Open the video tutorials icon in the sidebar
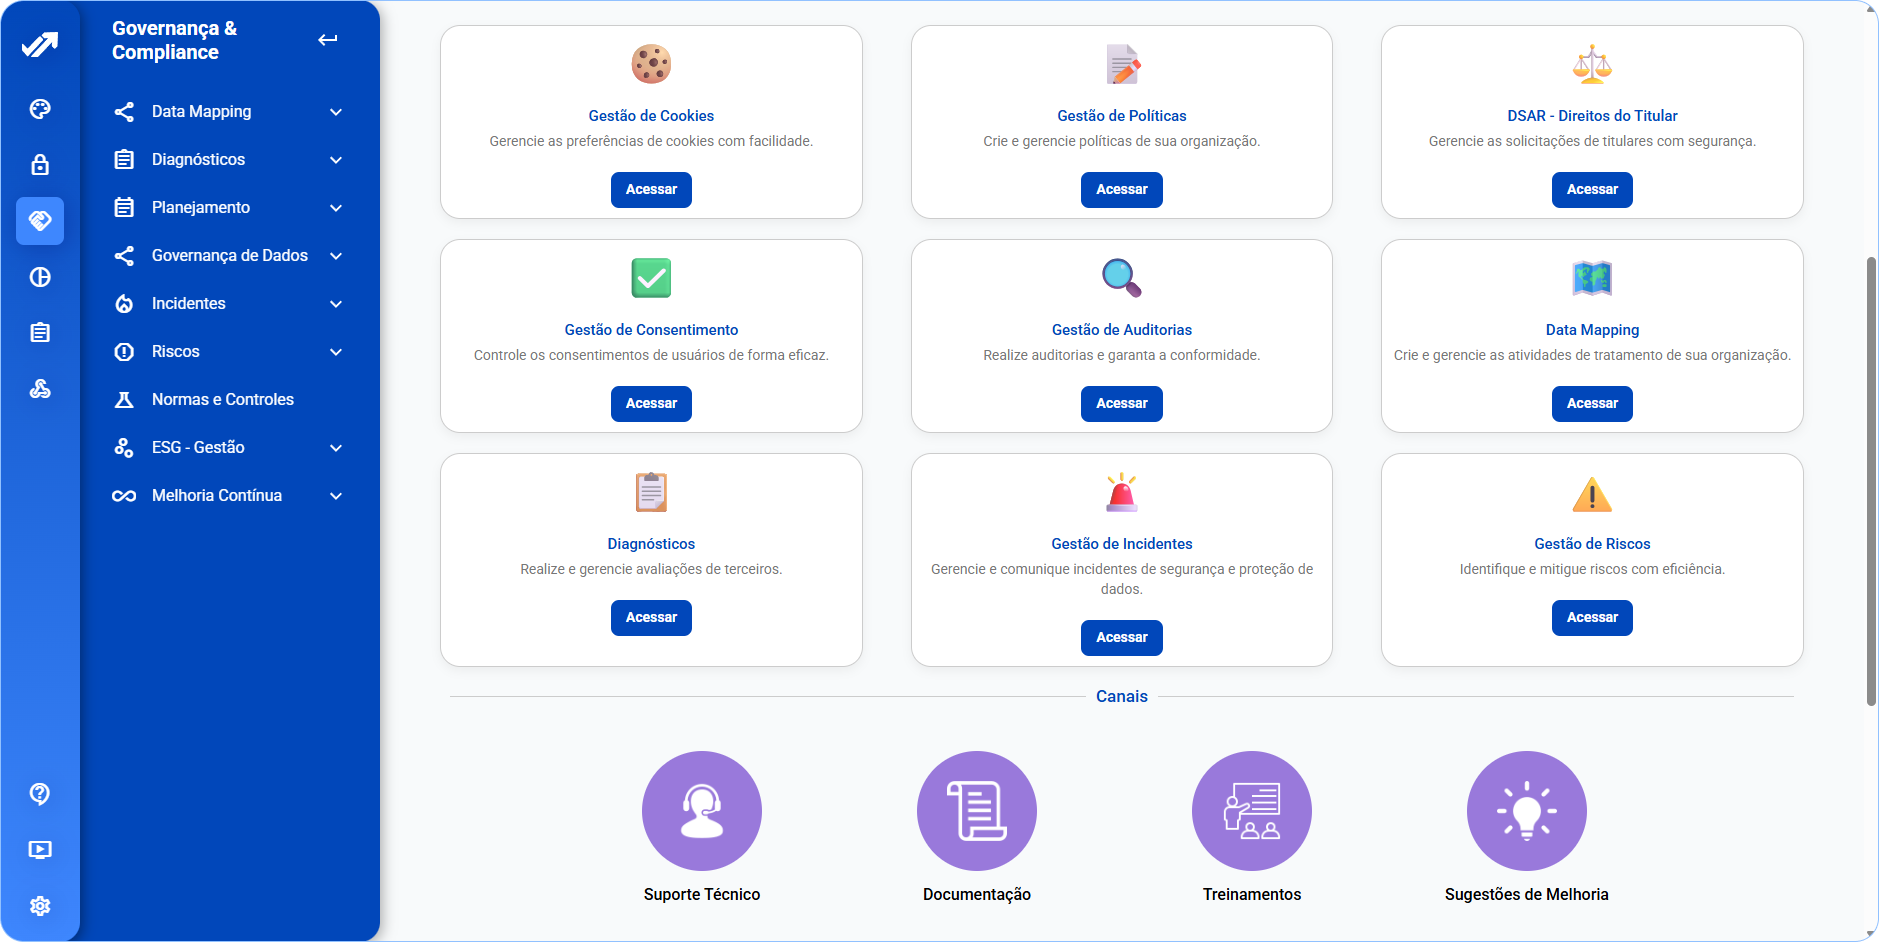Screen dimensions: 1879x942 click(x=39, y=849)
